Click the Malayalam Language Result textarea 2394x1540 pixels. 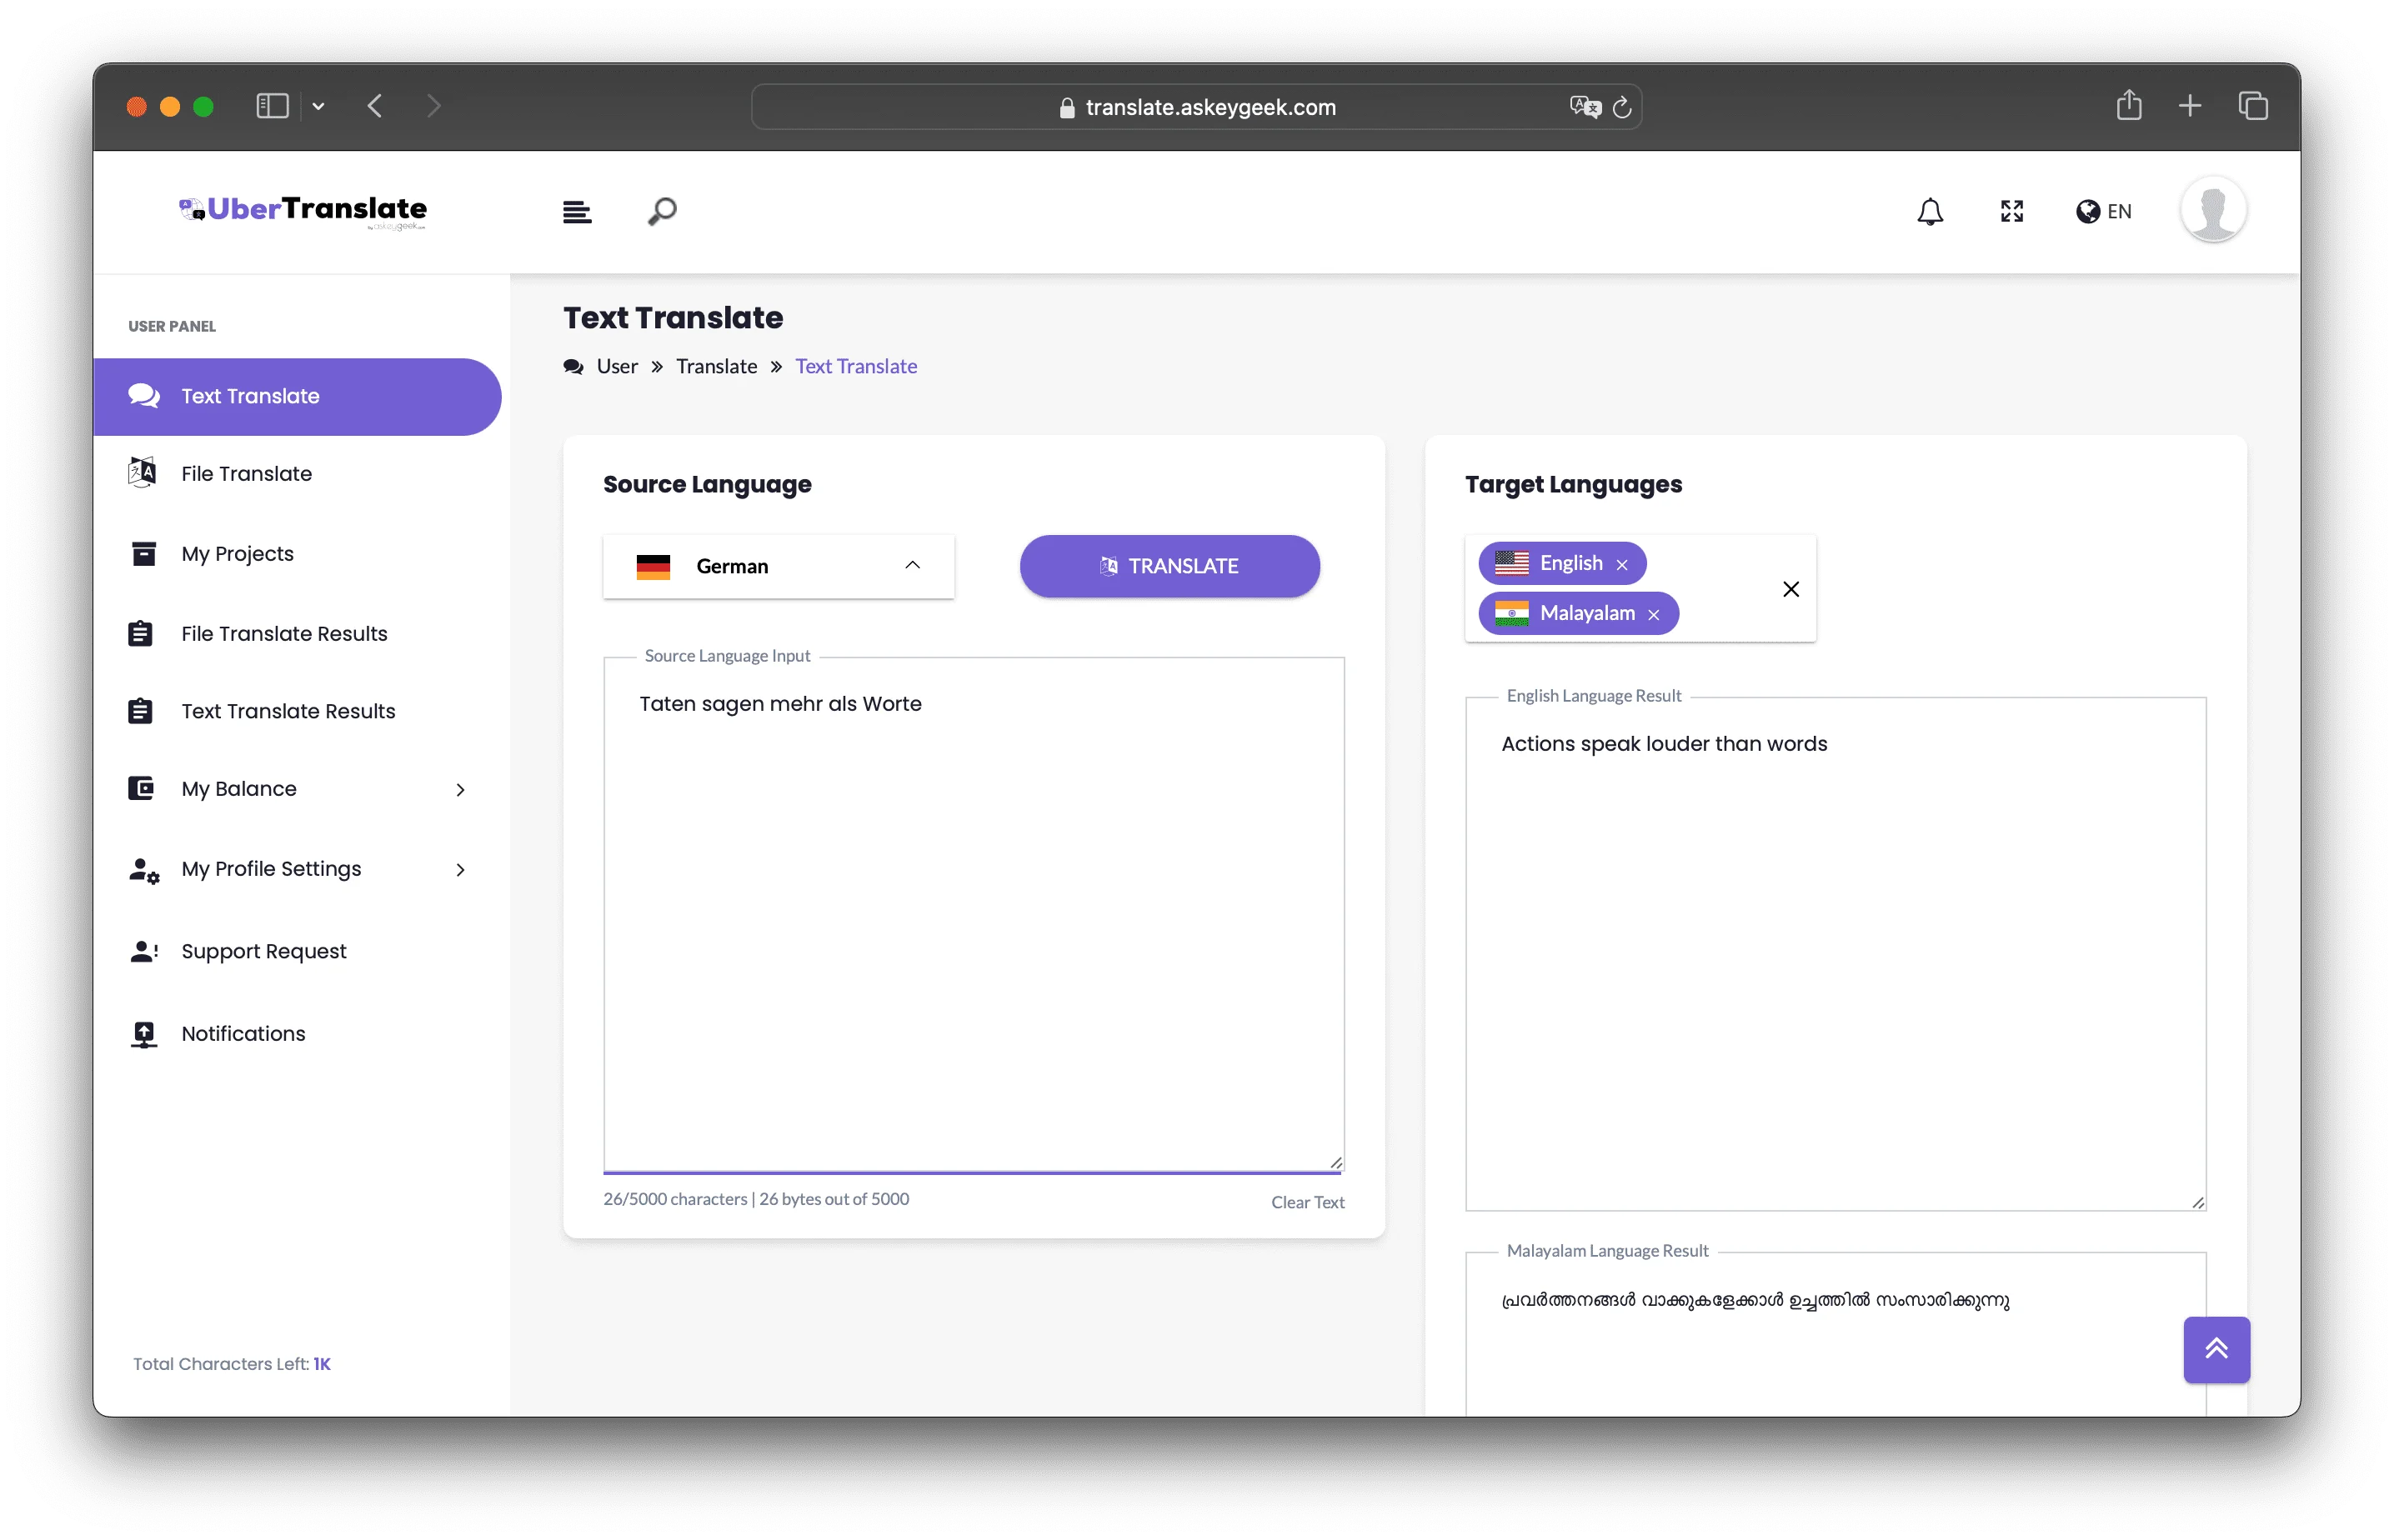[x=1835, y=1333]
